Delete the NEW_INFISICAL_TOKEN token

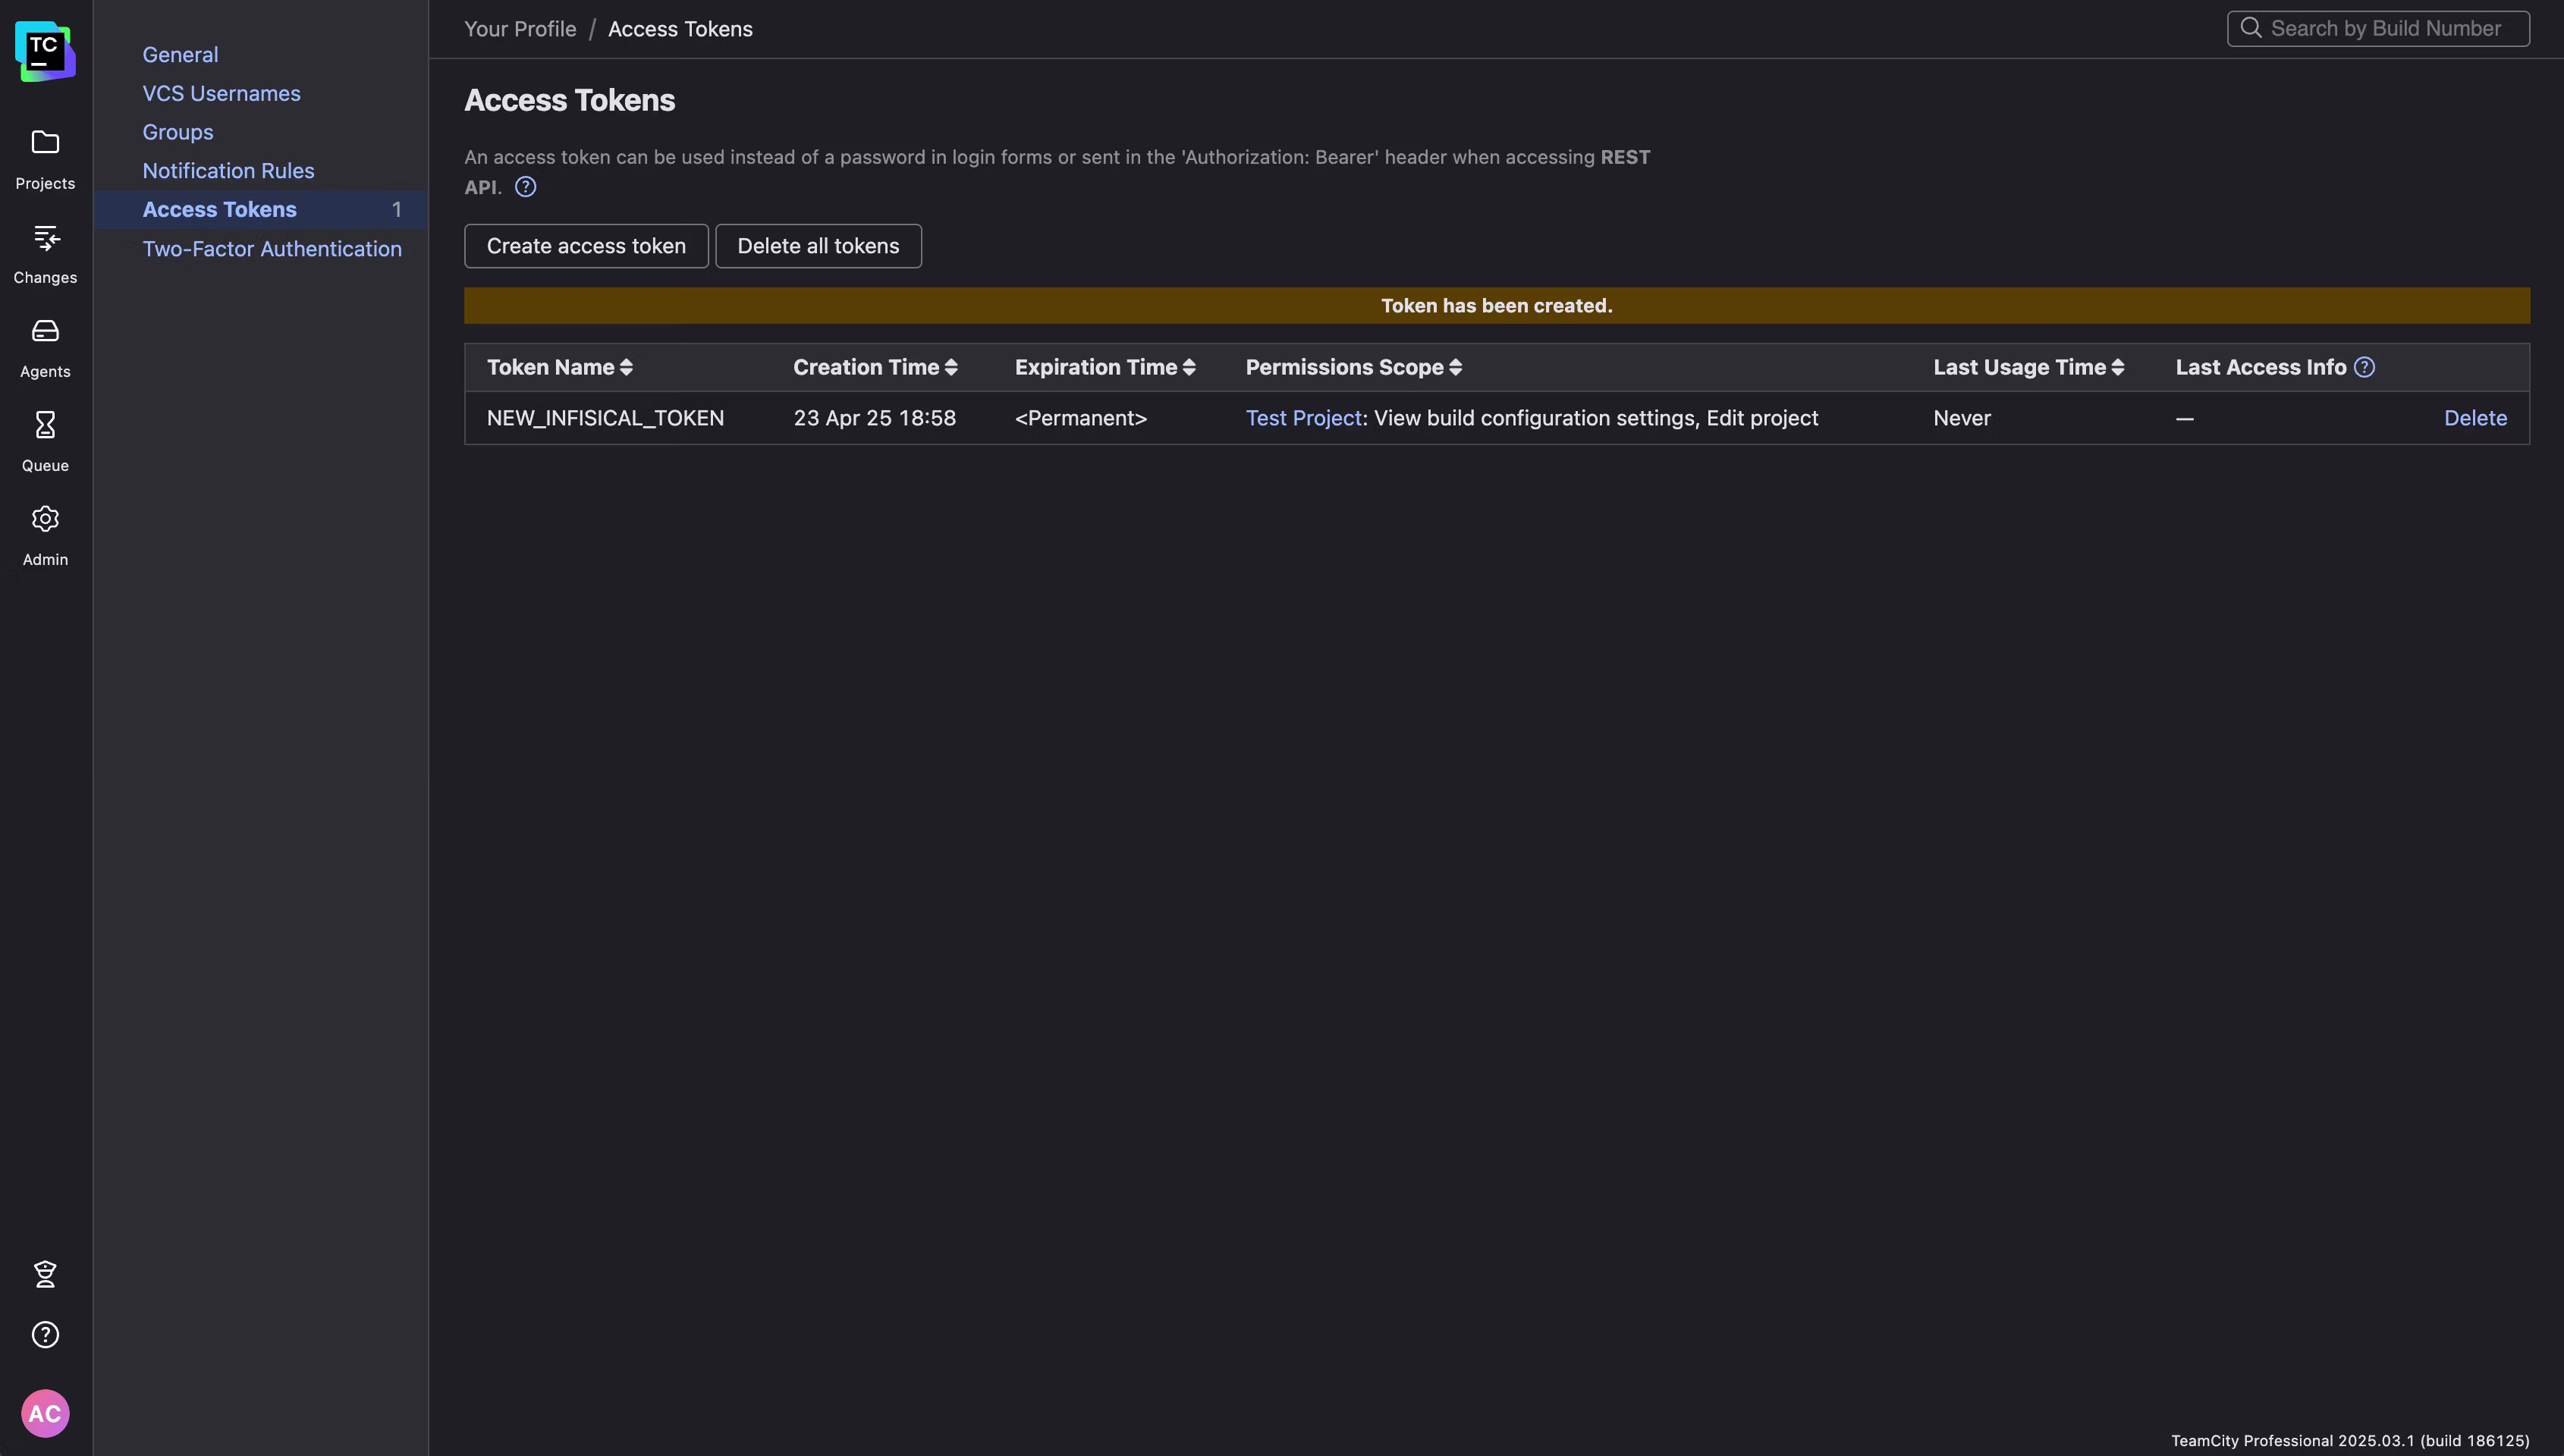[2475, 418]
